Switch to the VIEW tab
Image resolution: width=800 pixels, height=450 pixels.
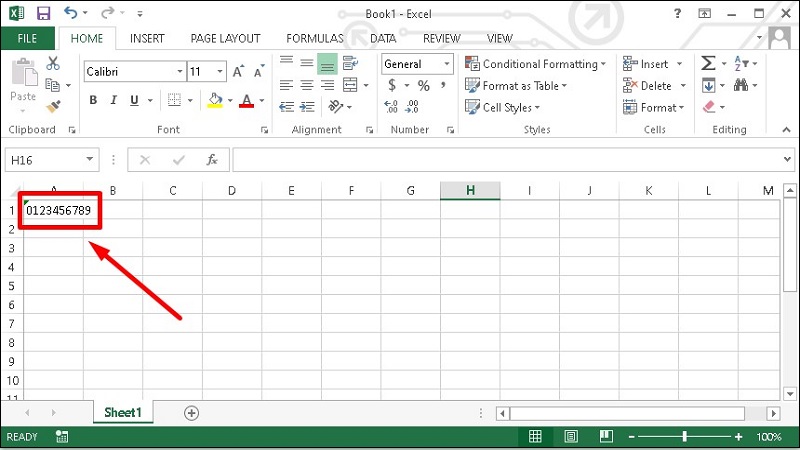[500, 39]
